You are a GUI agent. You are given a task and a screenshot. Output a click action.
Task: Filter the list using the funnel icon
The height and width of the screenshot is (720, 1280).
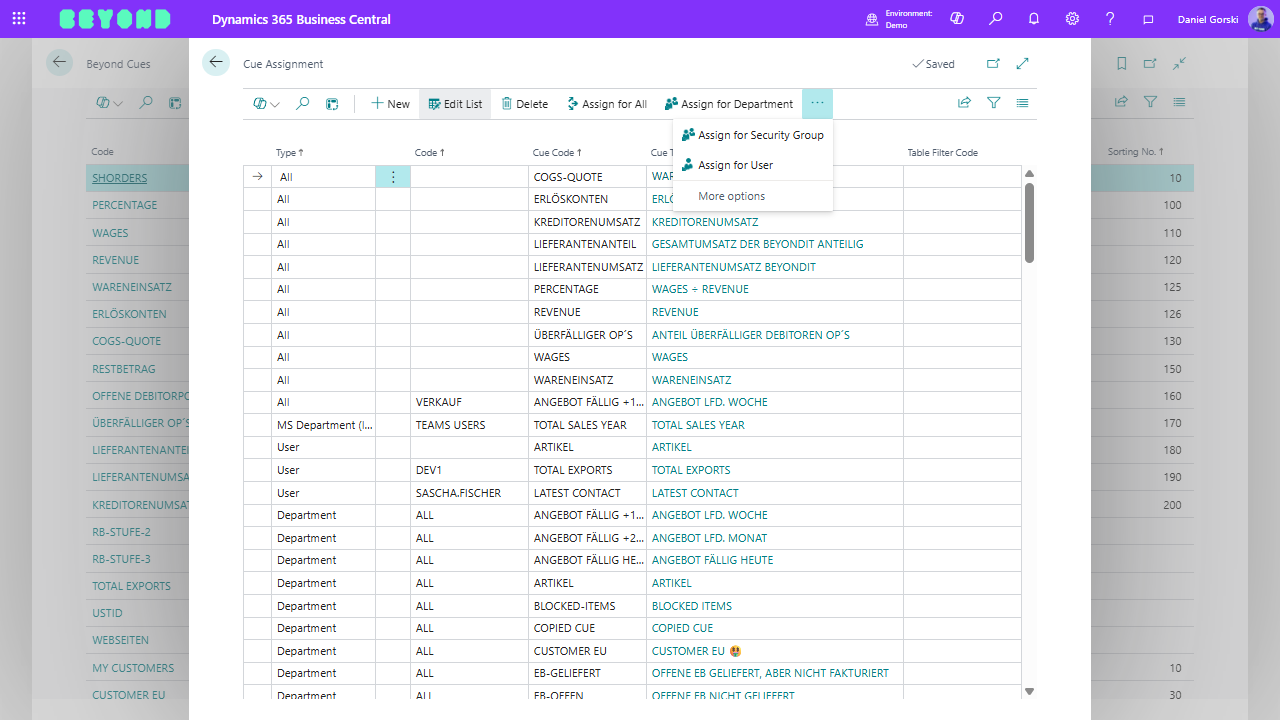click(x=993, y=103)
